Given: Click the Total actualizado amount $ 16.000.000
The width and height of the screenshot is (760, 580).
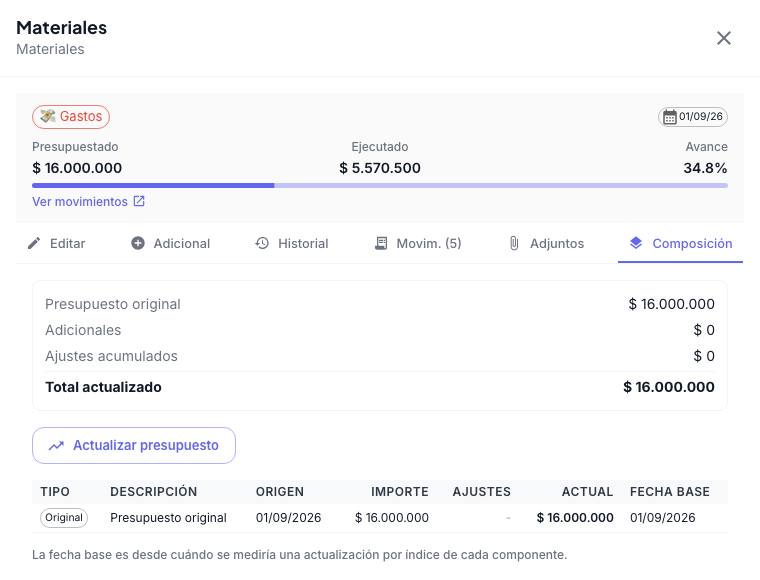Looking at the screenshot, I should 669,387.
